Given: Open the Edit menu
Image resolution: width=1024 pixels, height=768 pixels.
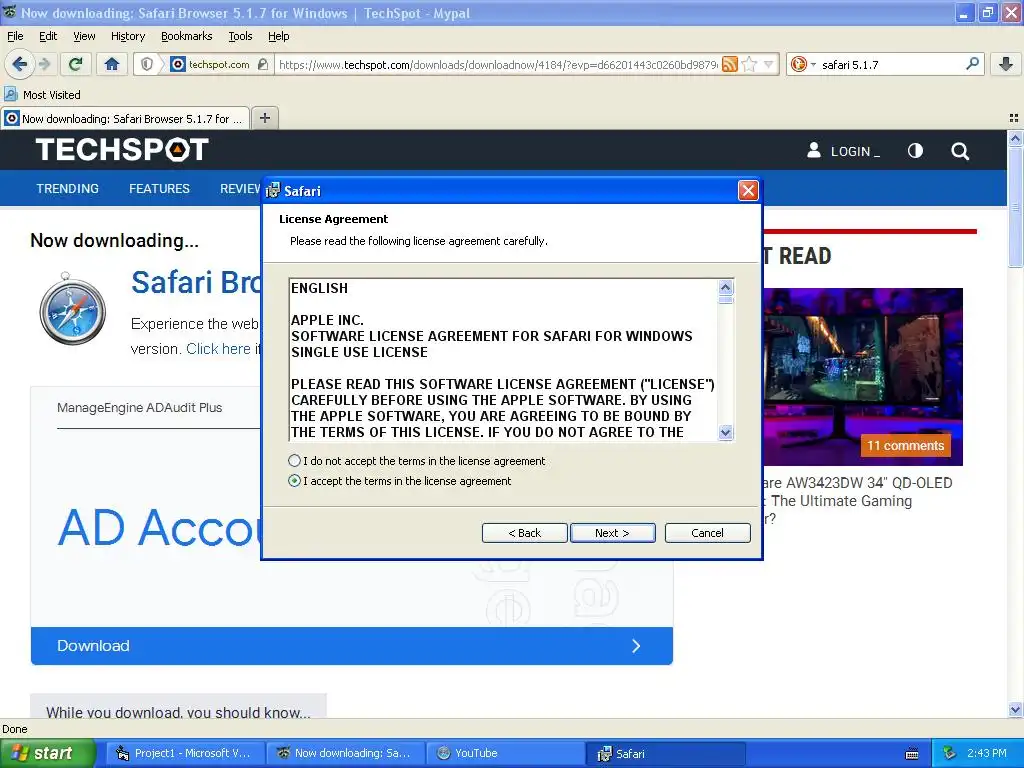Looking at the screenshot, I should (48, 36).
